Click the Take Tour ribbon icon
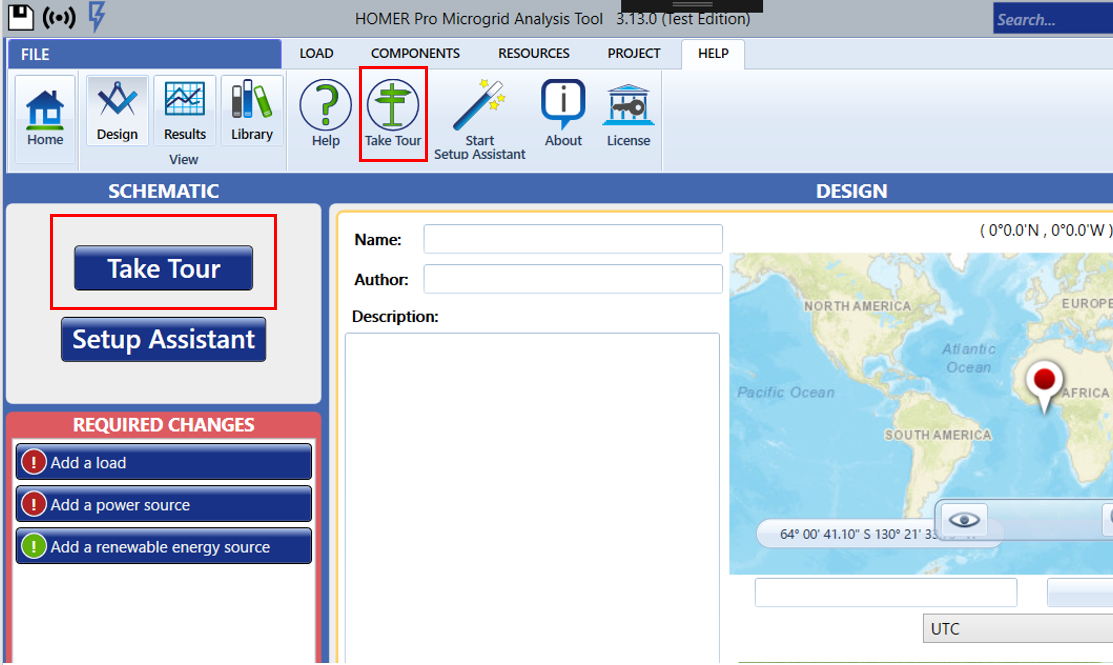 pos(393,114)
